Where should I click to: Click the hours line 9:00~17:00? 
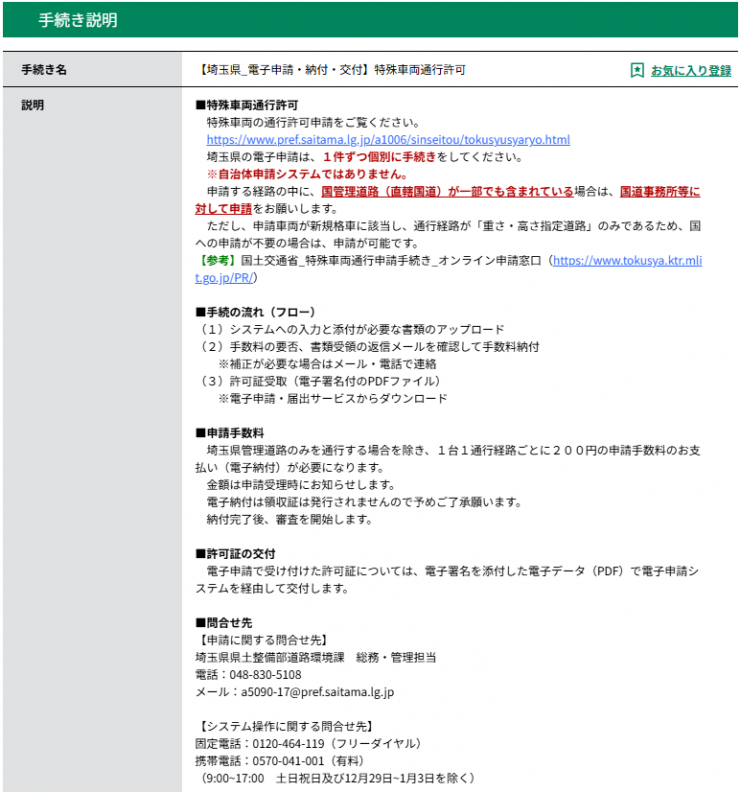coord(336,778)
